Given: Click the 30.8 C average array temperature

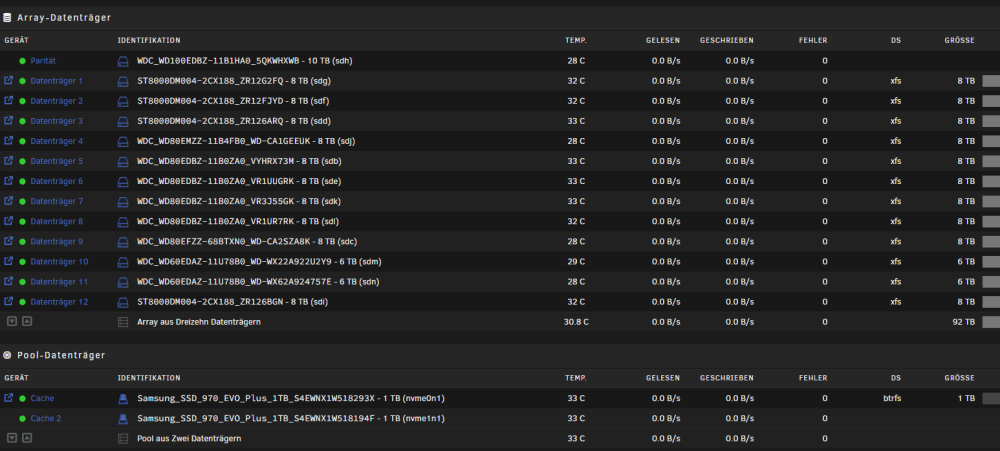Looking at the screenshot, I should tap(576, 322).
